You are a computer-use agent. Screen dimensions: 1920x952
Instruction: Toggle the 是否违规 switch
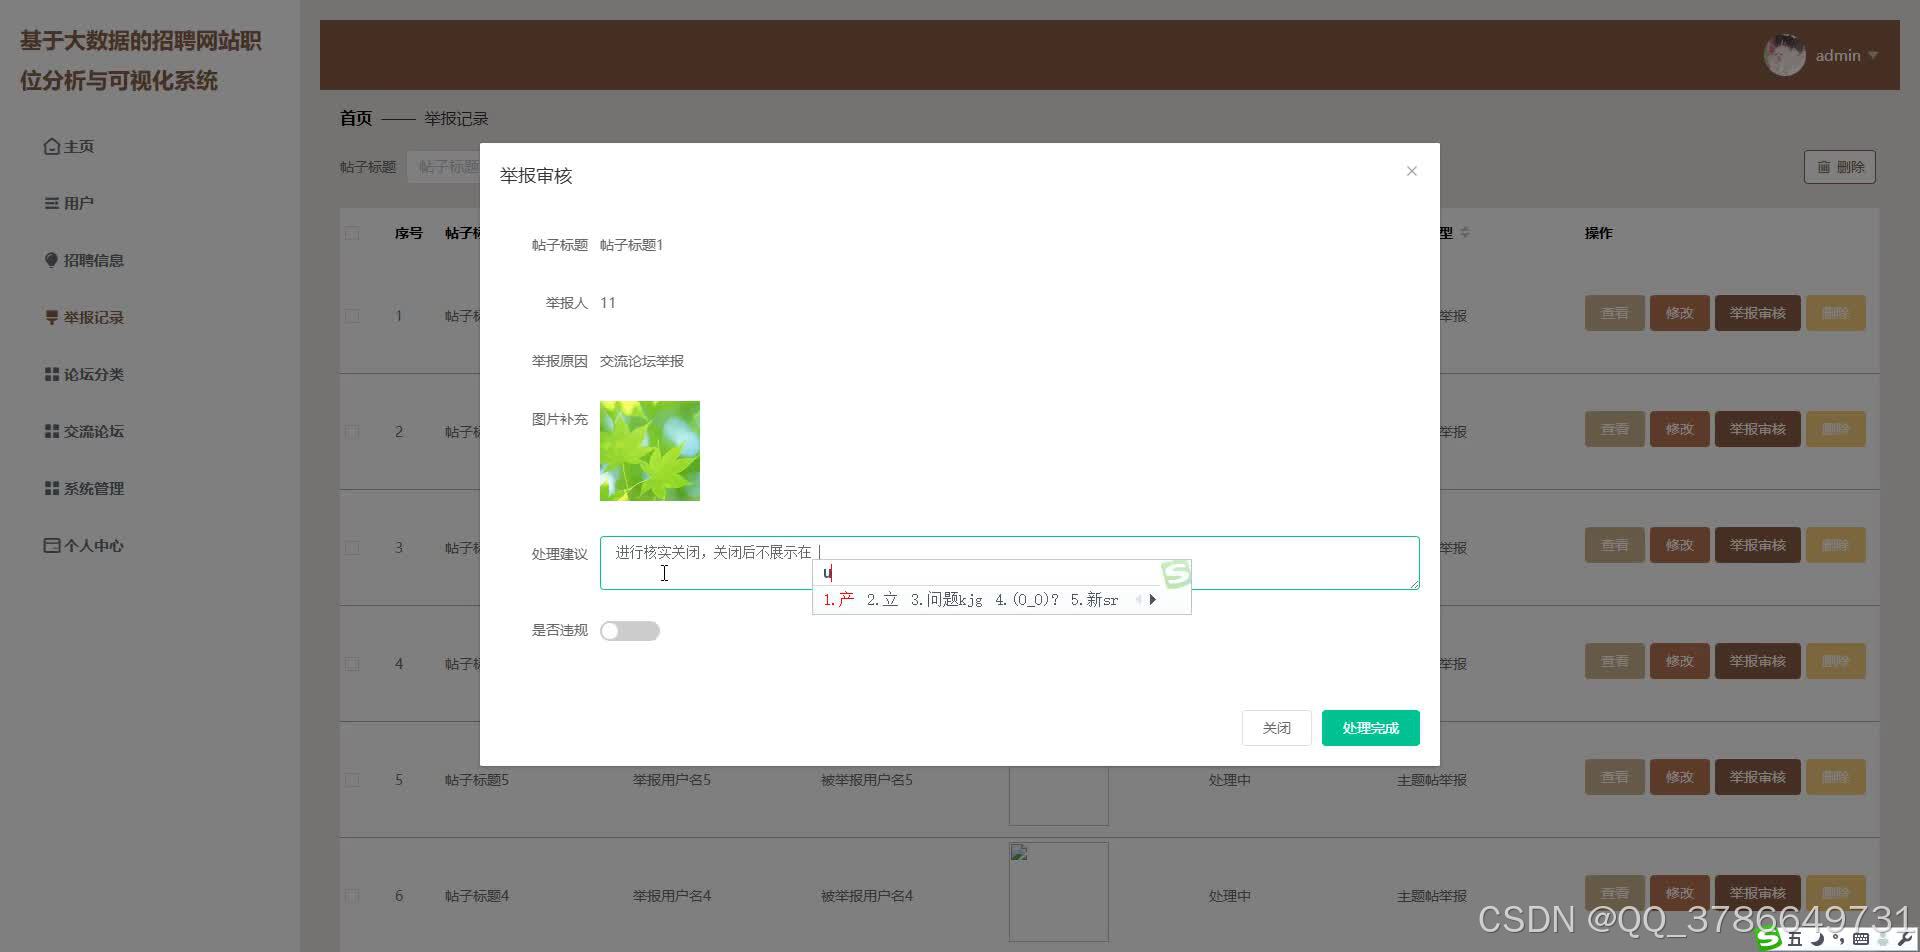[629, 631]
